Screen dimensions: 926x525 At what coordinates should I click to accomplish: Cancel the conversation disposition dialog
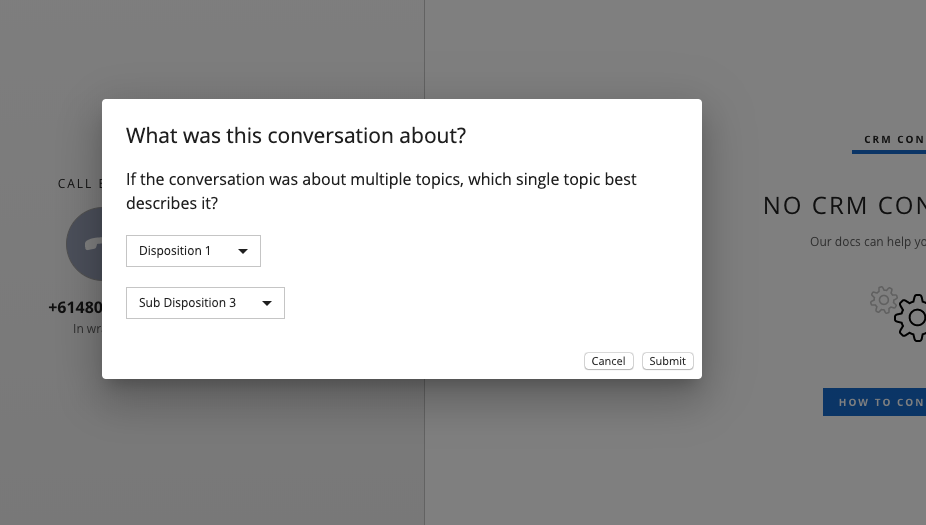[x=608, y=361]
